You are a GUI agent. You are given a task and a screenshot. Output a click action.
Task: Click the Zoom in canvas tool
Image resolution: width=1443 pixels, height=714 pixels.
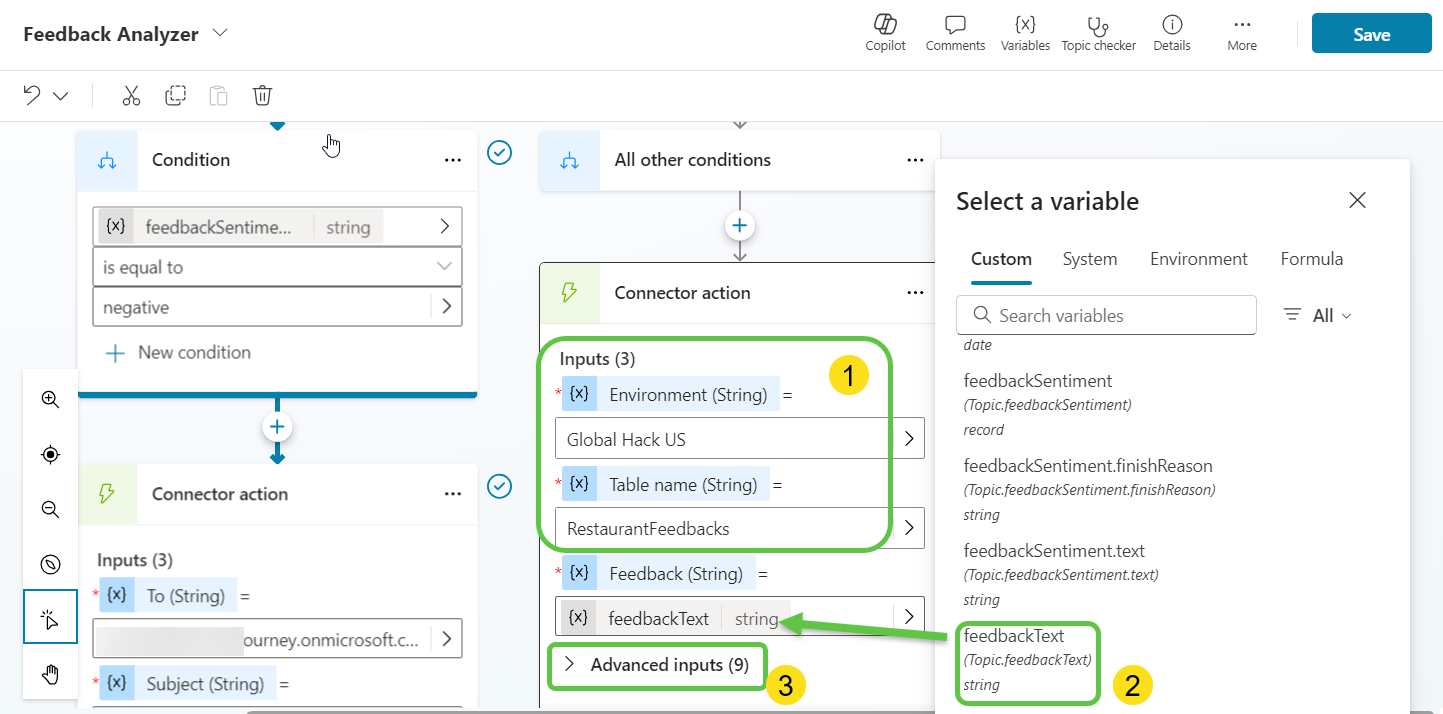tap(50, 399)
